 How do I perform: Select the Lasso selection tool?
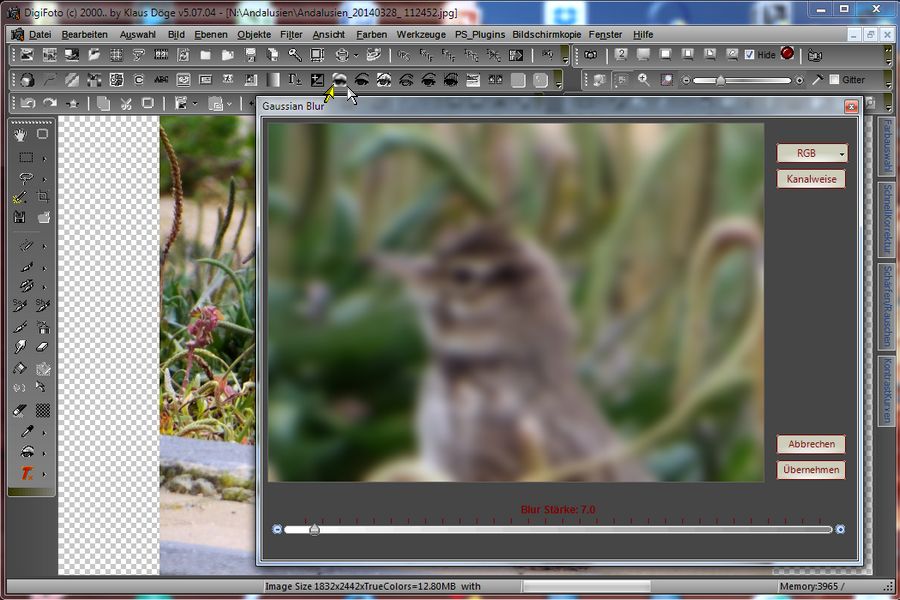[x=26, y=178]
